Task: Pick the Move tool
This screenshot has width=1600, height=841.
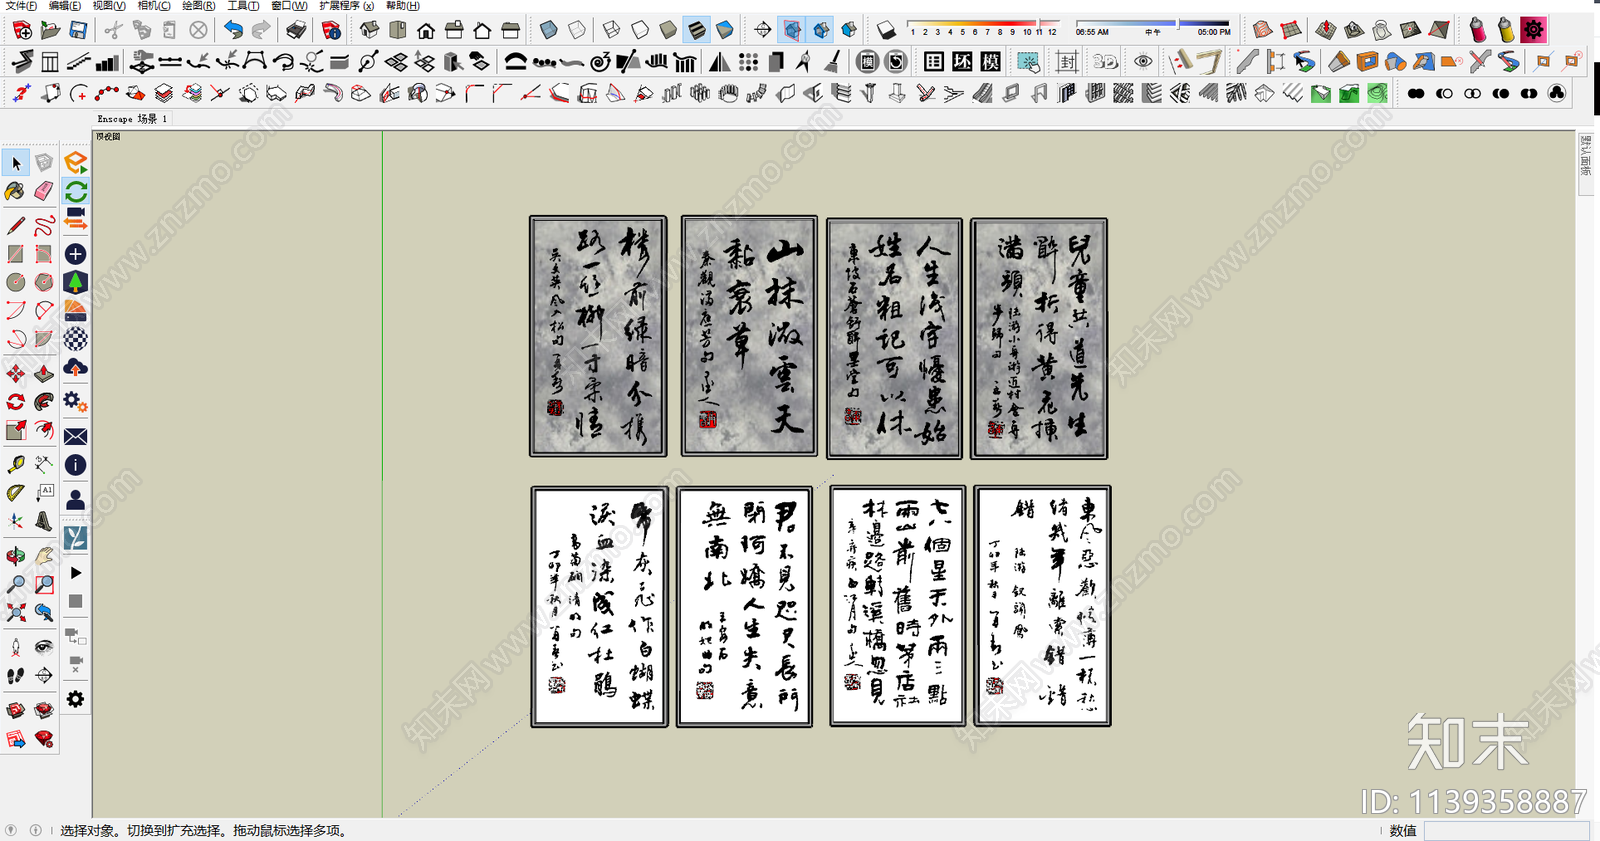Action: pos(16,374)
